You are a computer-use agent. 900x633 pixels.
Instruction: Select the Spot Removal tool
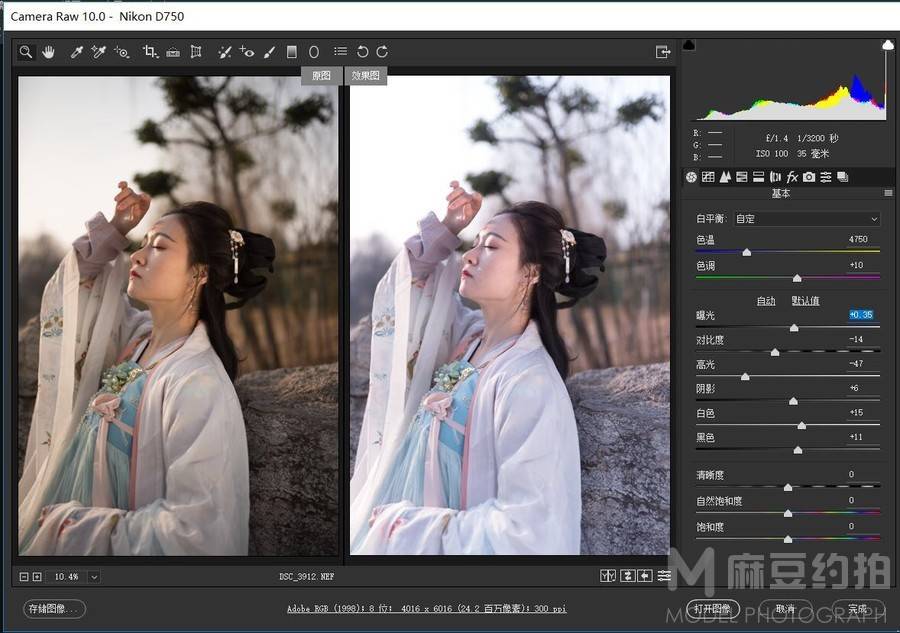point(224,52)
